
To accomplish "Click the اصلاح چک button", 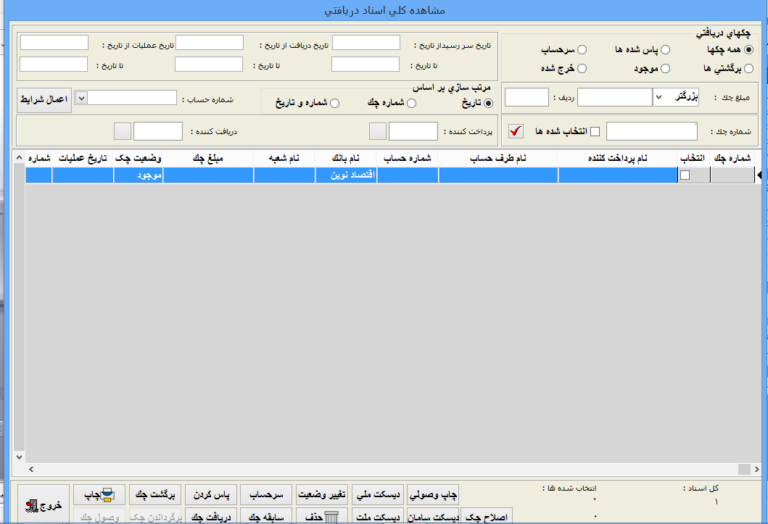I will 486,516.
